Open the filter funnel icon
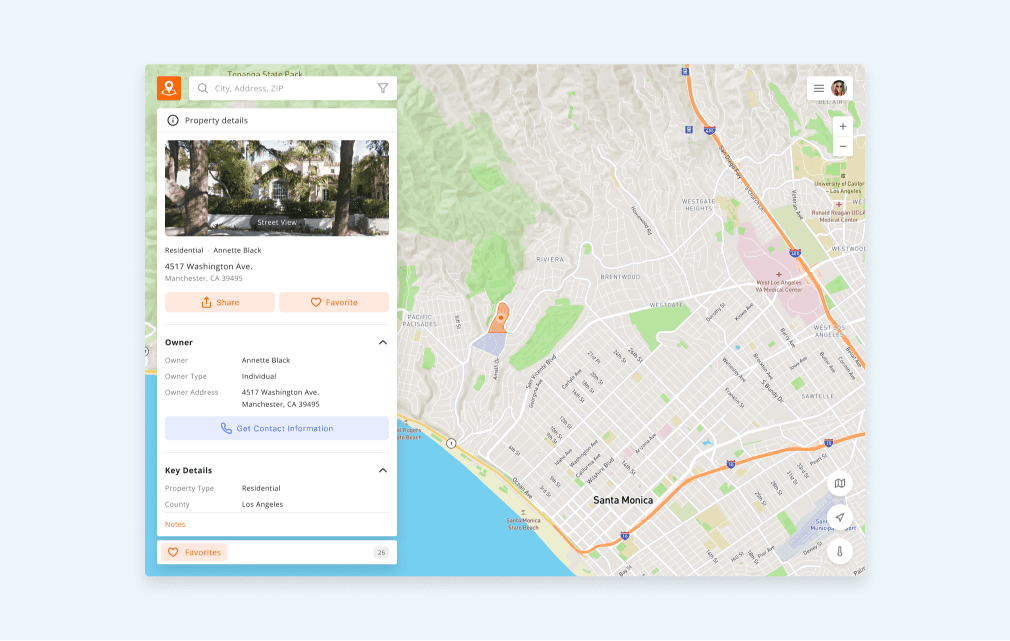1010x641 pixels. (x=383, y=88)
